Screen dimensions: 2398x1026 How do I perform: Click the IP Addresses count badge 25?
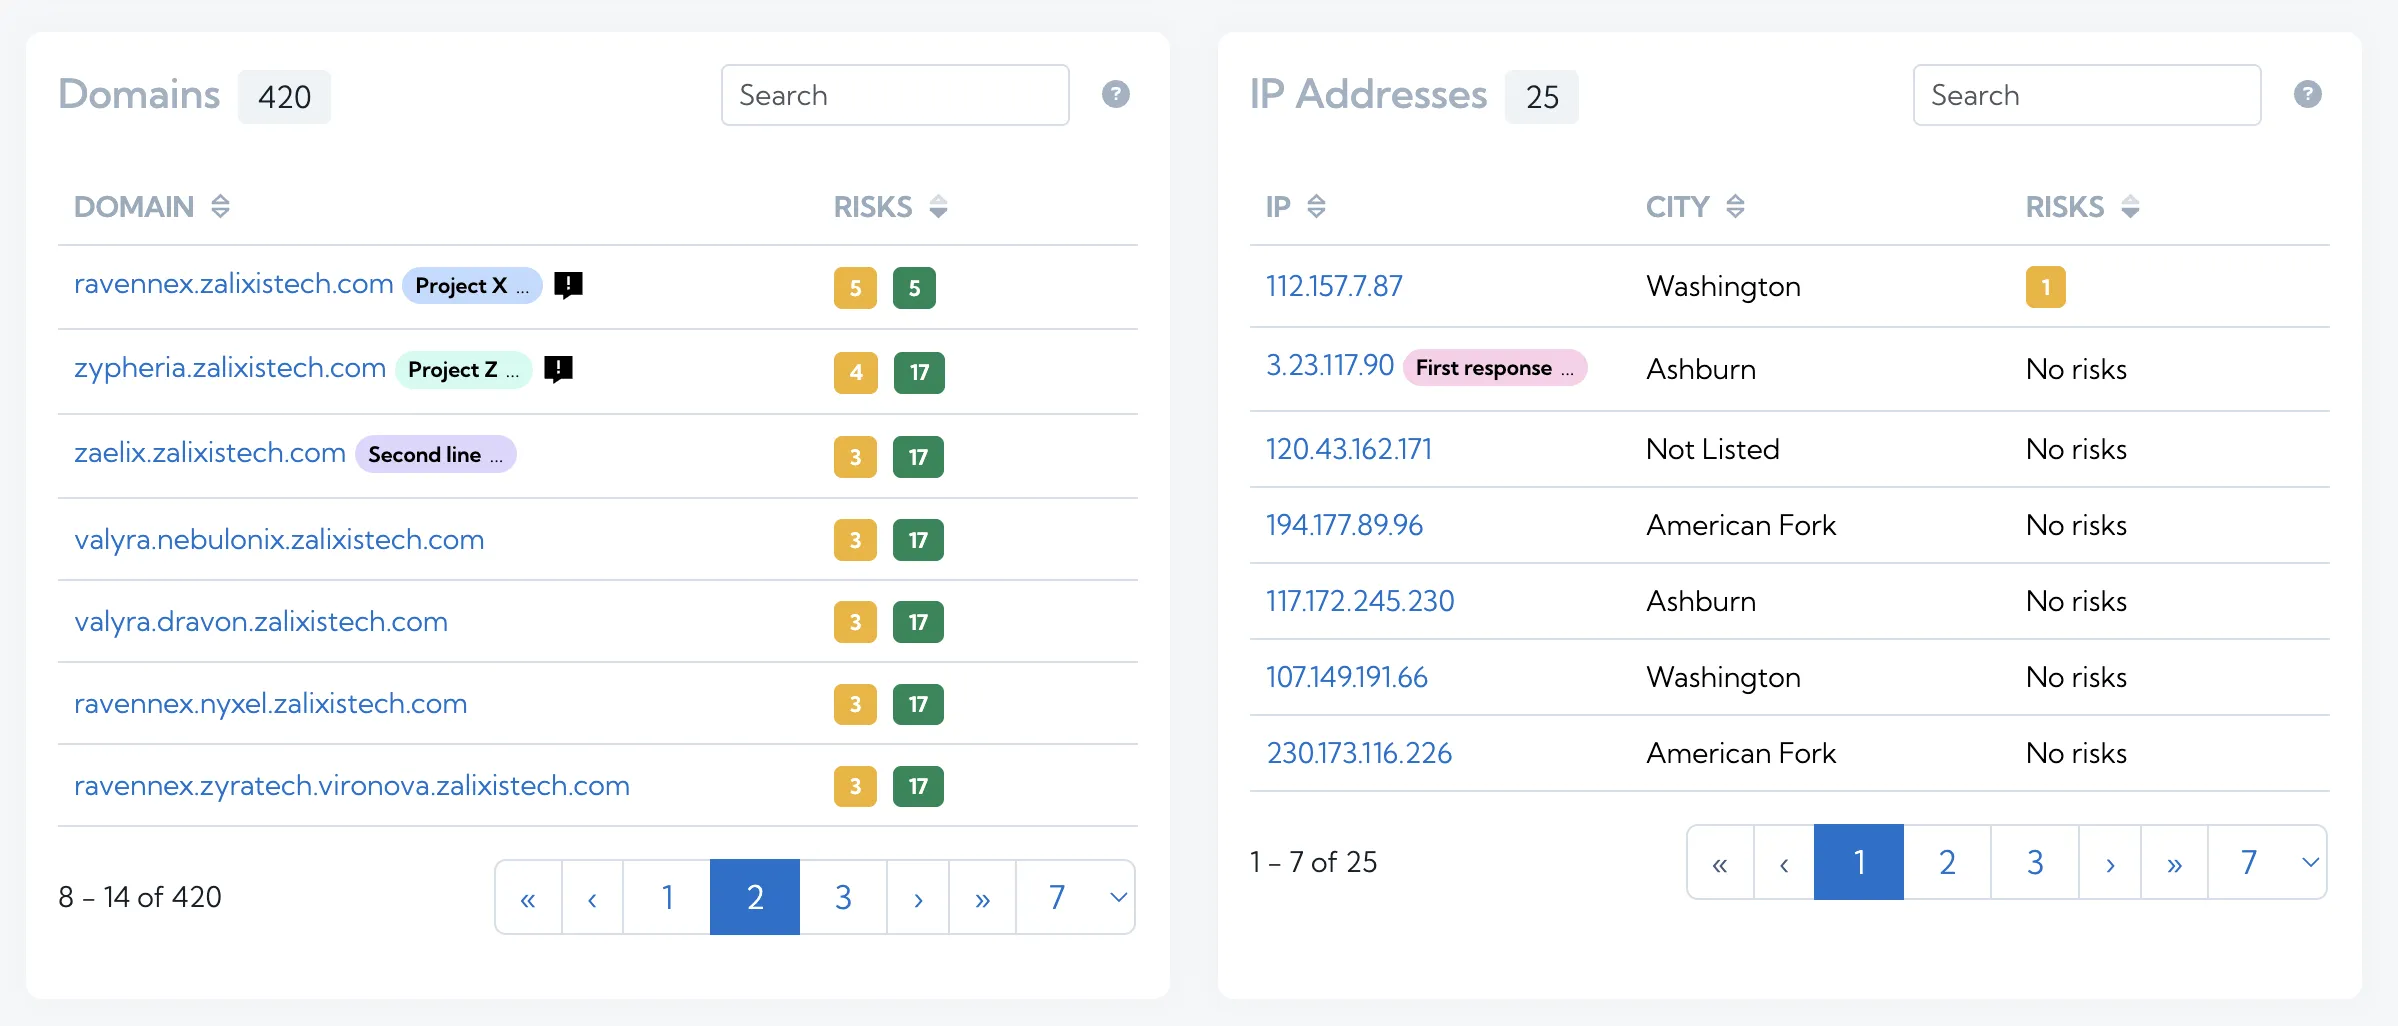(1542, 97)
